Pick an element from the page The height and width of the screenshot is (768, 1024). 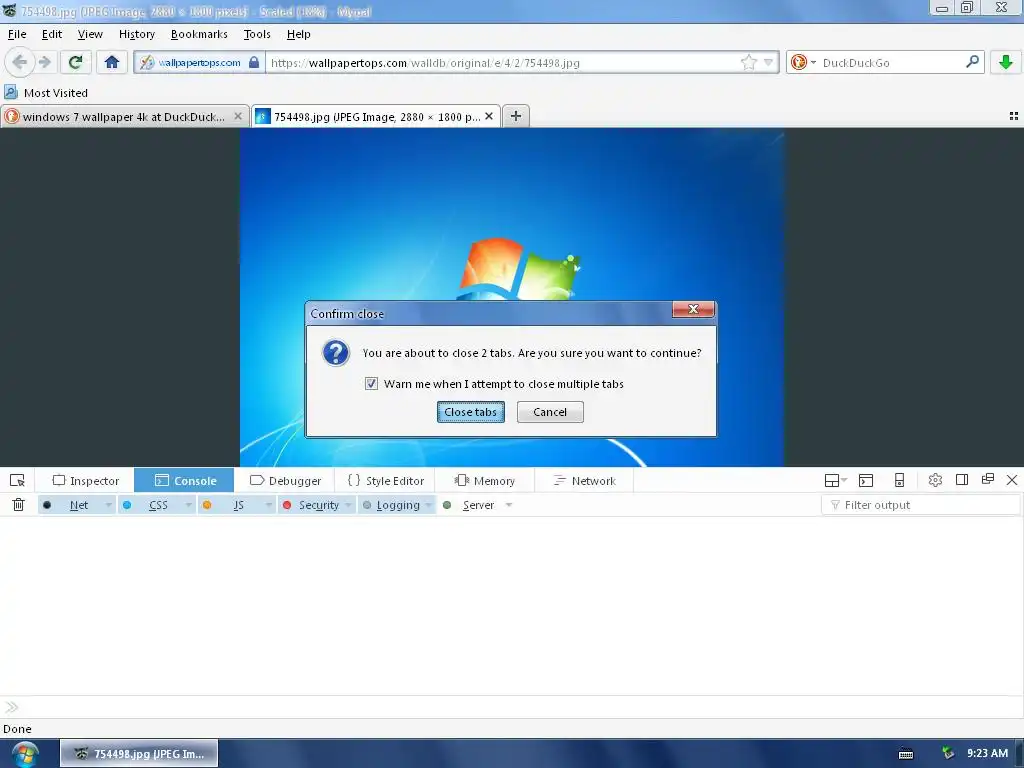[x=18, y=481]
